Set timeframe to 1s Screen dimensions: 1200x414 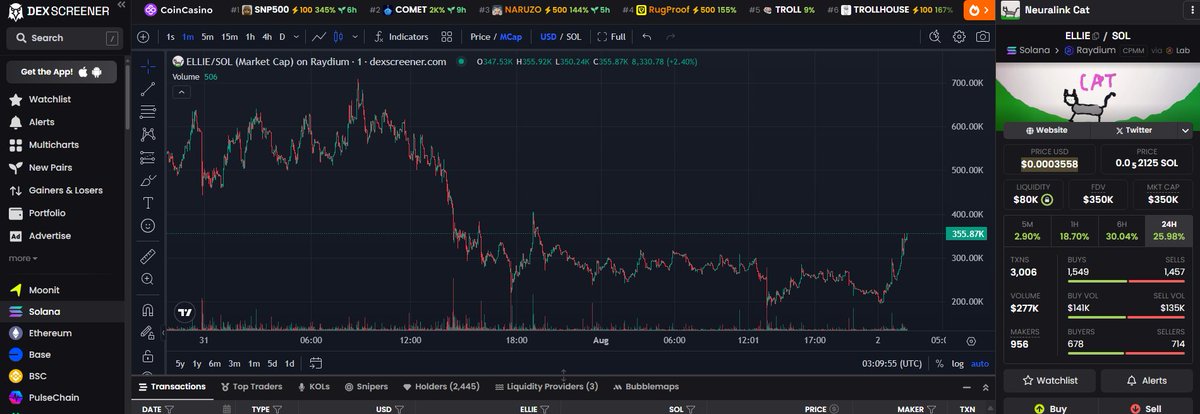tap(170, 37)
